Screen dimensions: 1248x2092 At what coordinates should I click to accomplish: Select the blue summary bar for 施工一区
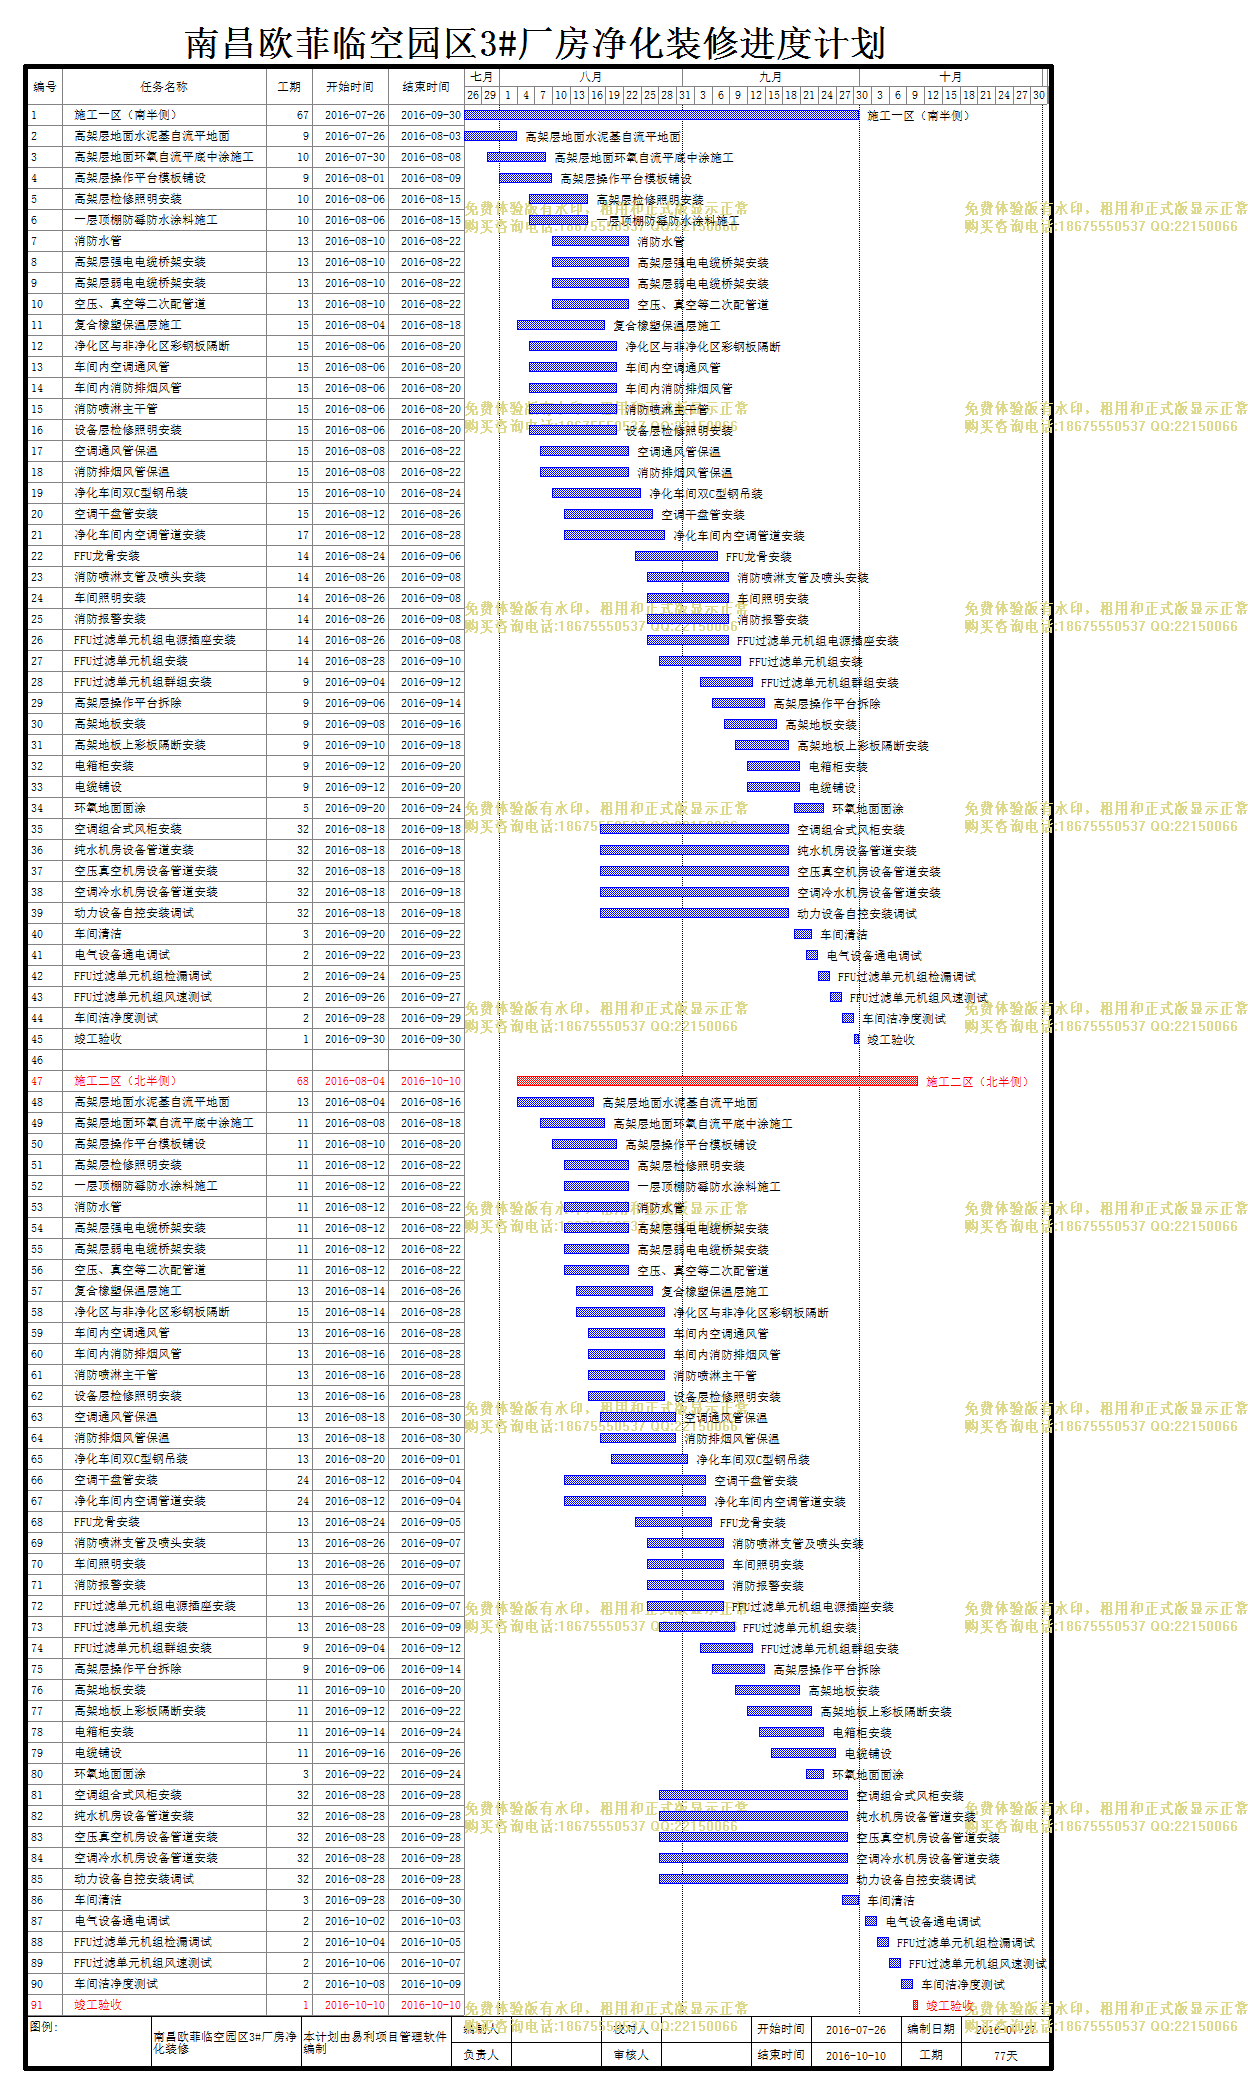662,115
